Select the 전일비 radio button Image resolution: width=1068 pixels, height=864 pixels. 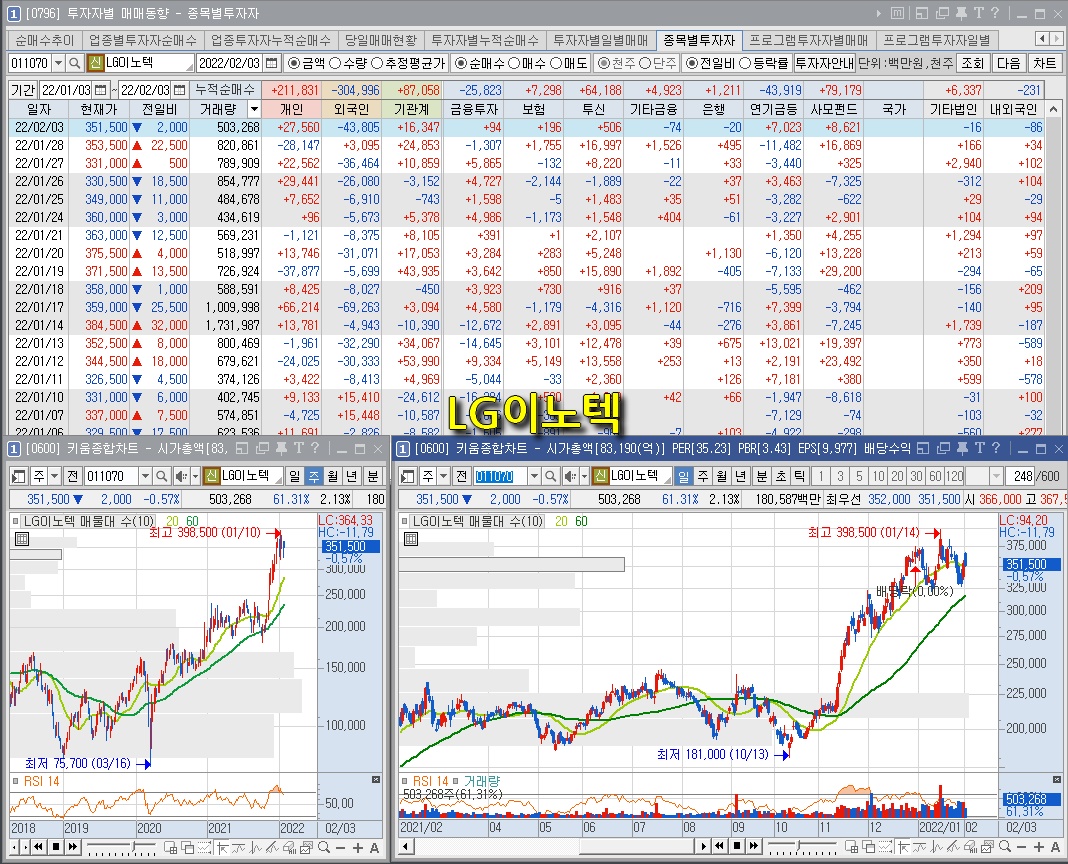tap(692, 63)
